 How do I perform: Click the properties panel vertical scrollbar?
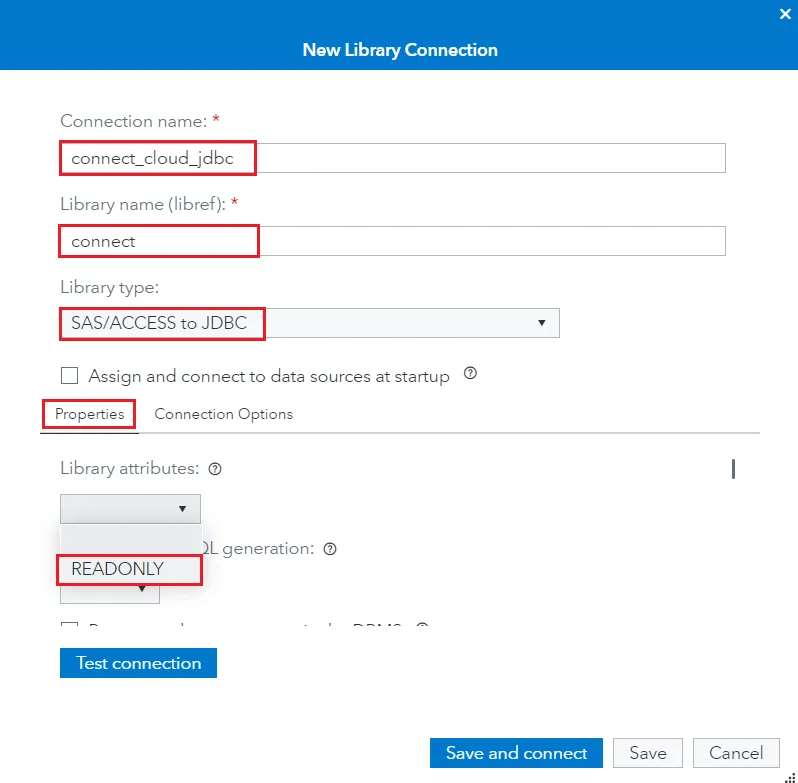point(734,468)
